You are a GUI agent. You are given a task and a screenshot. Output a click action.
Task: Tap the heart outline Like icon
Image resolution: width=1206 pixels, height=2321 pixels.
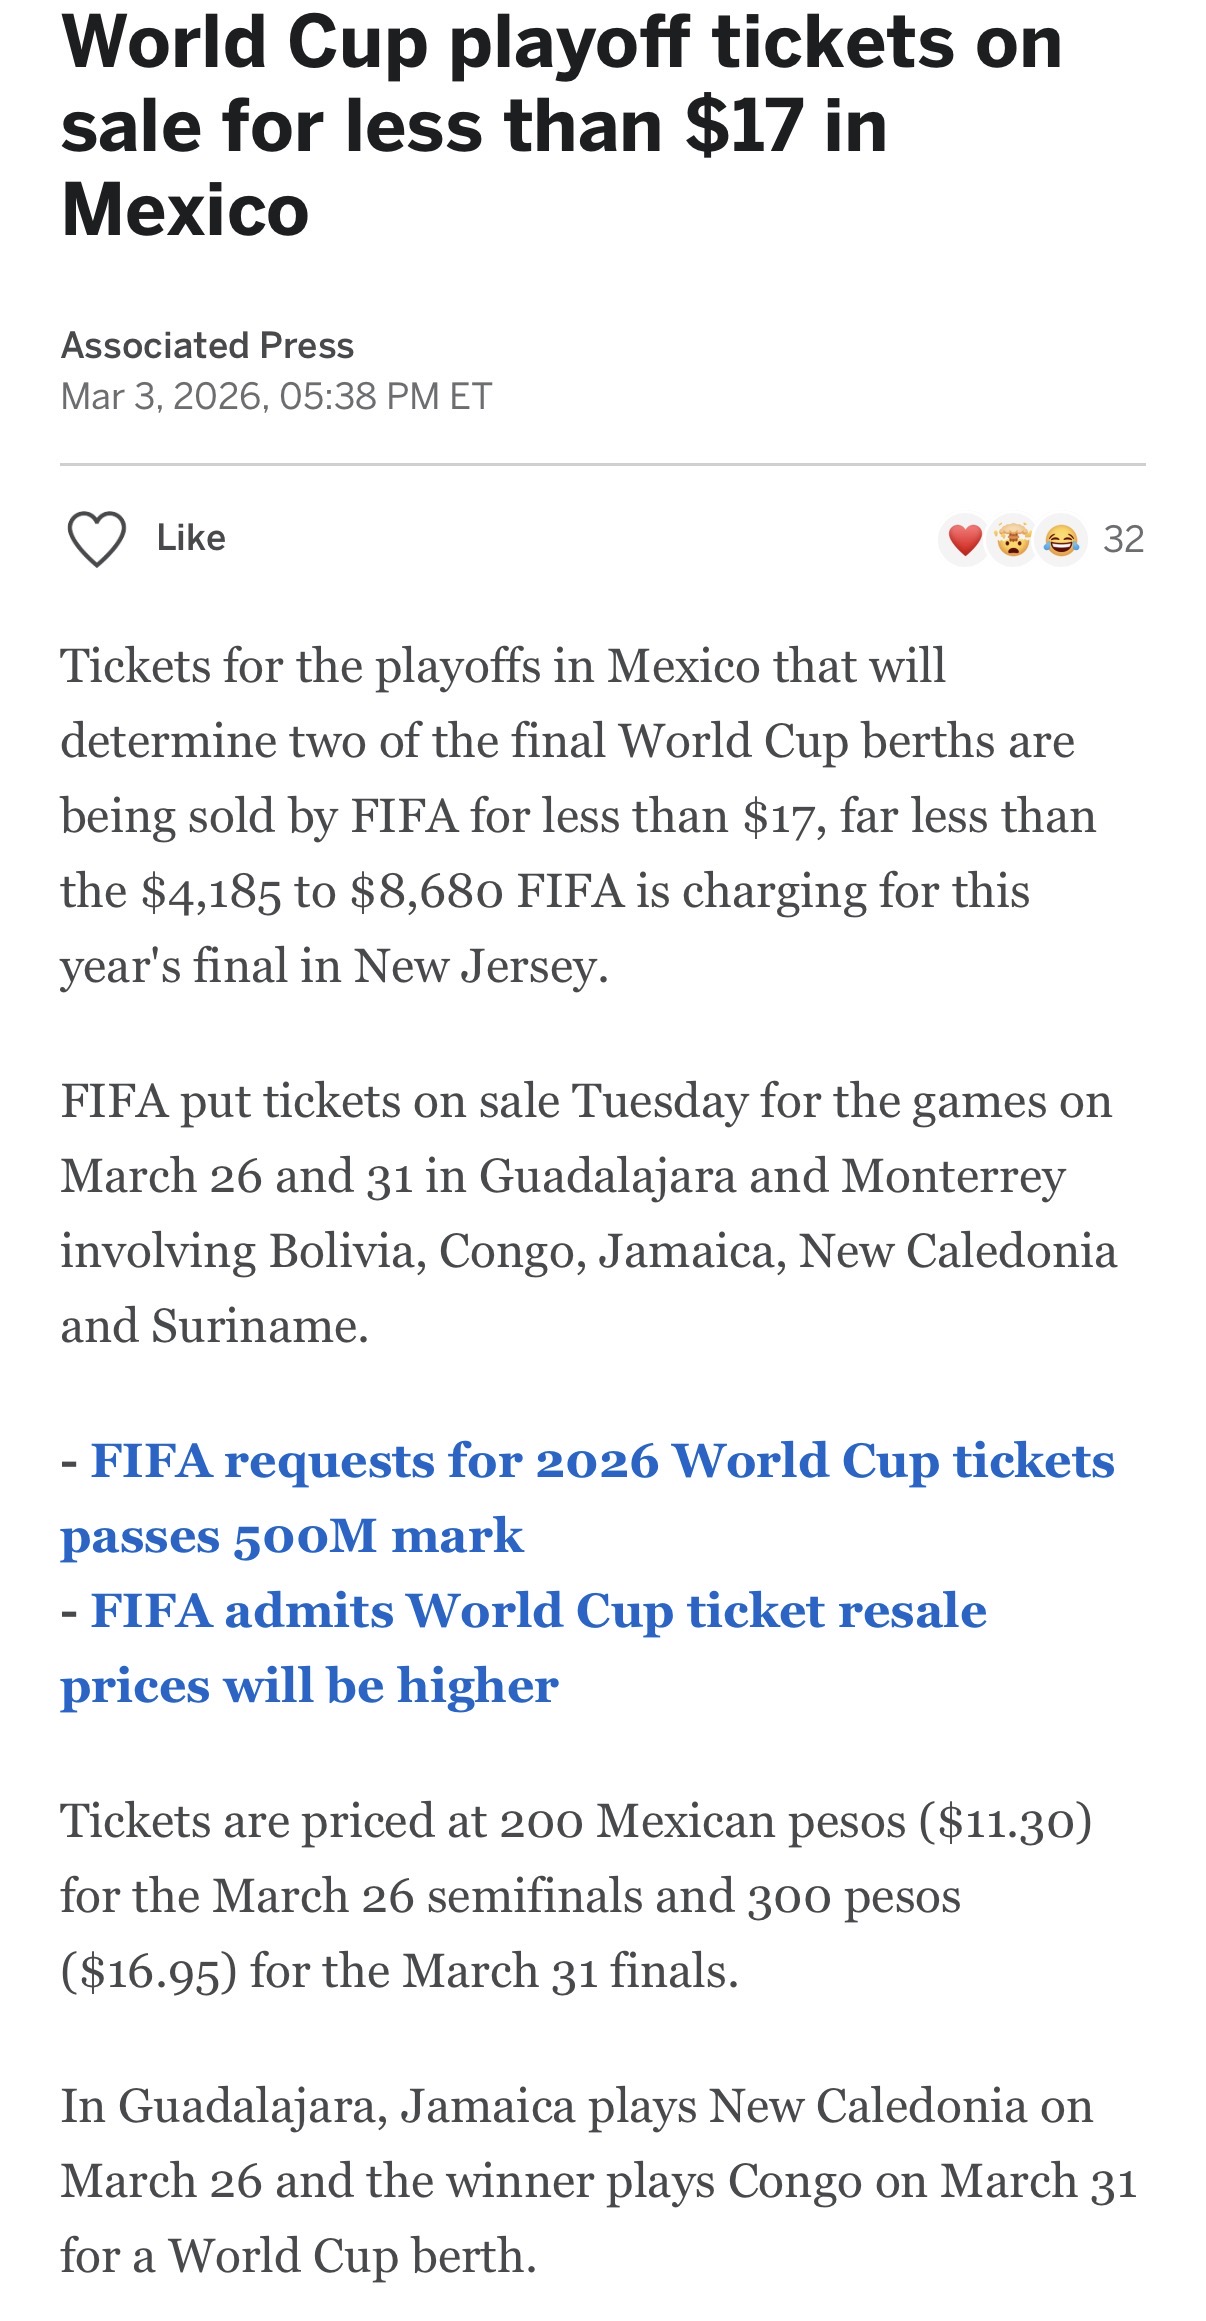96,539
